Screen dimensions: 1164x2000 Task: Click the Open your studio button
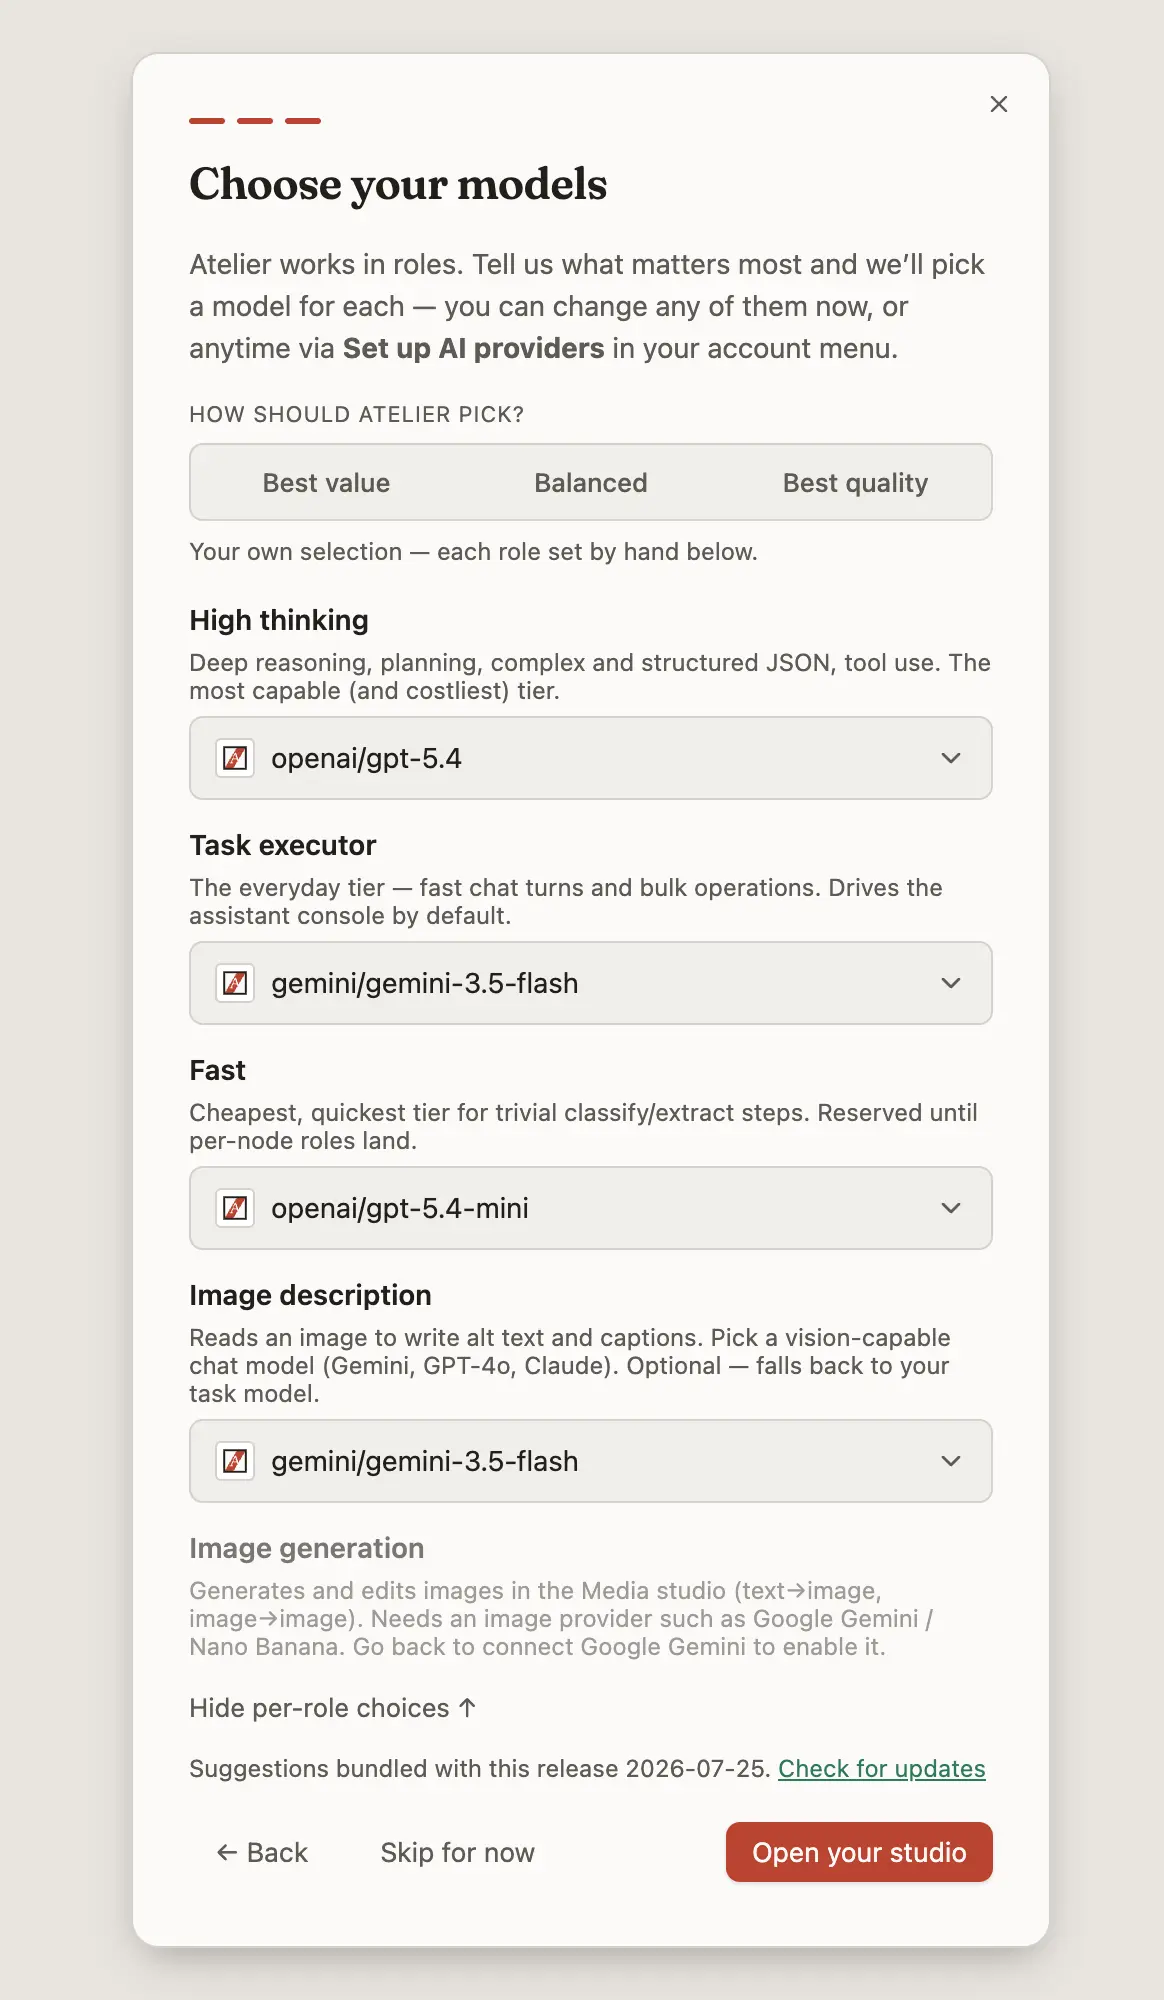[859, 1852]
